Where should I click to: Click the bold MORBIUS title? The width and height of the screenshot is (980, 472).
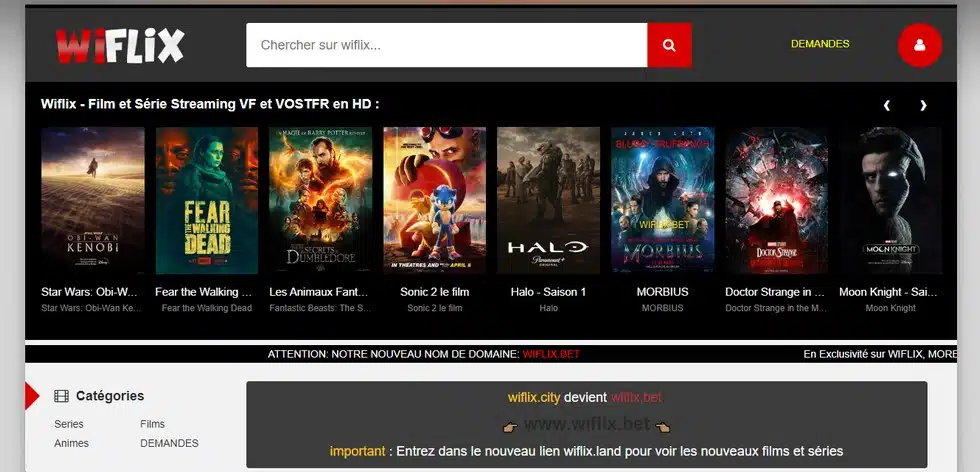(662, 292)
